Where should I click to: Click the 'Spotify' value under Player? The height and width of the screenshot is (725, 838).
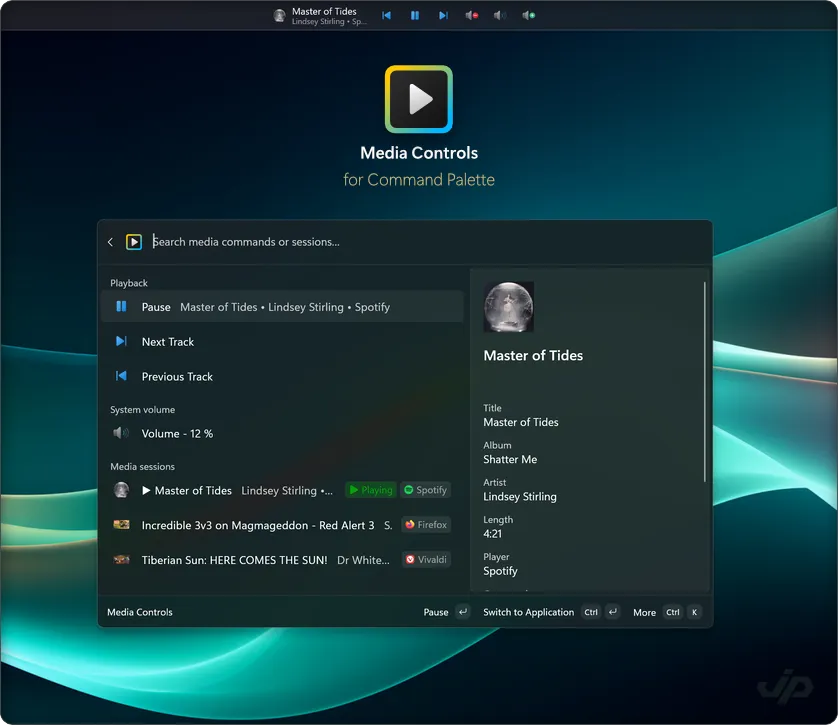pyautogui.click(x=500, y=571)
